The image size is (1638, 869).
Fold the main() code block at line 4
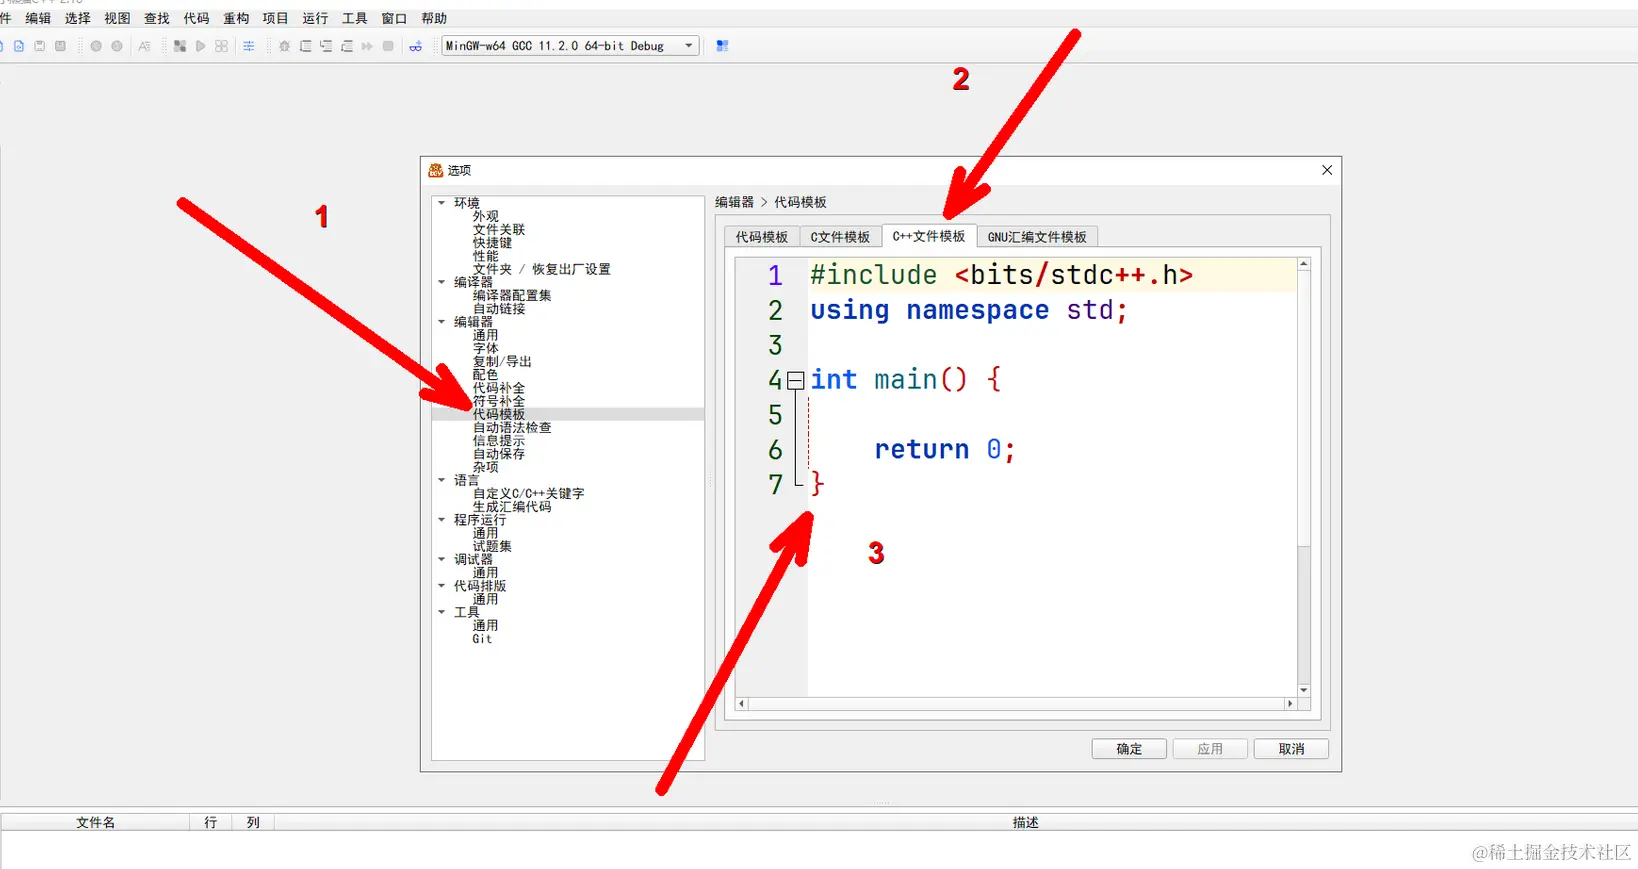pos(795,380)
